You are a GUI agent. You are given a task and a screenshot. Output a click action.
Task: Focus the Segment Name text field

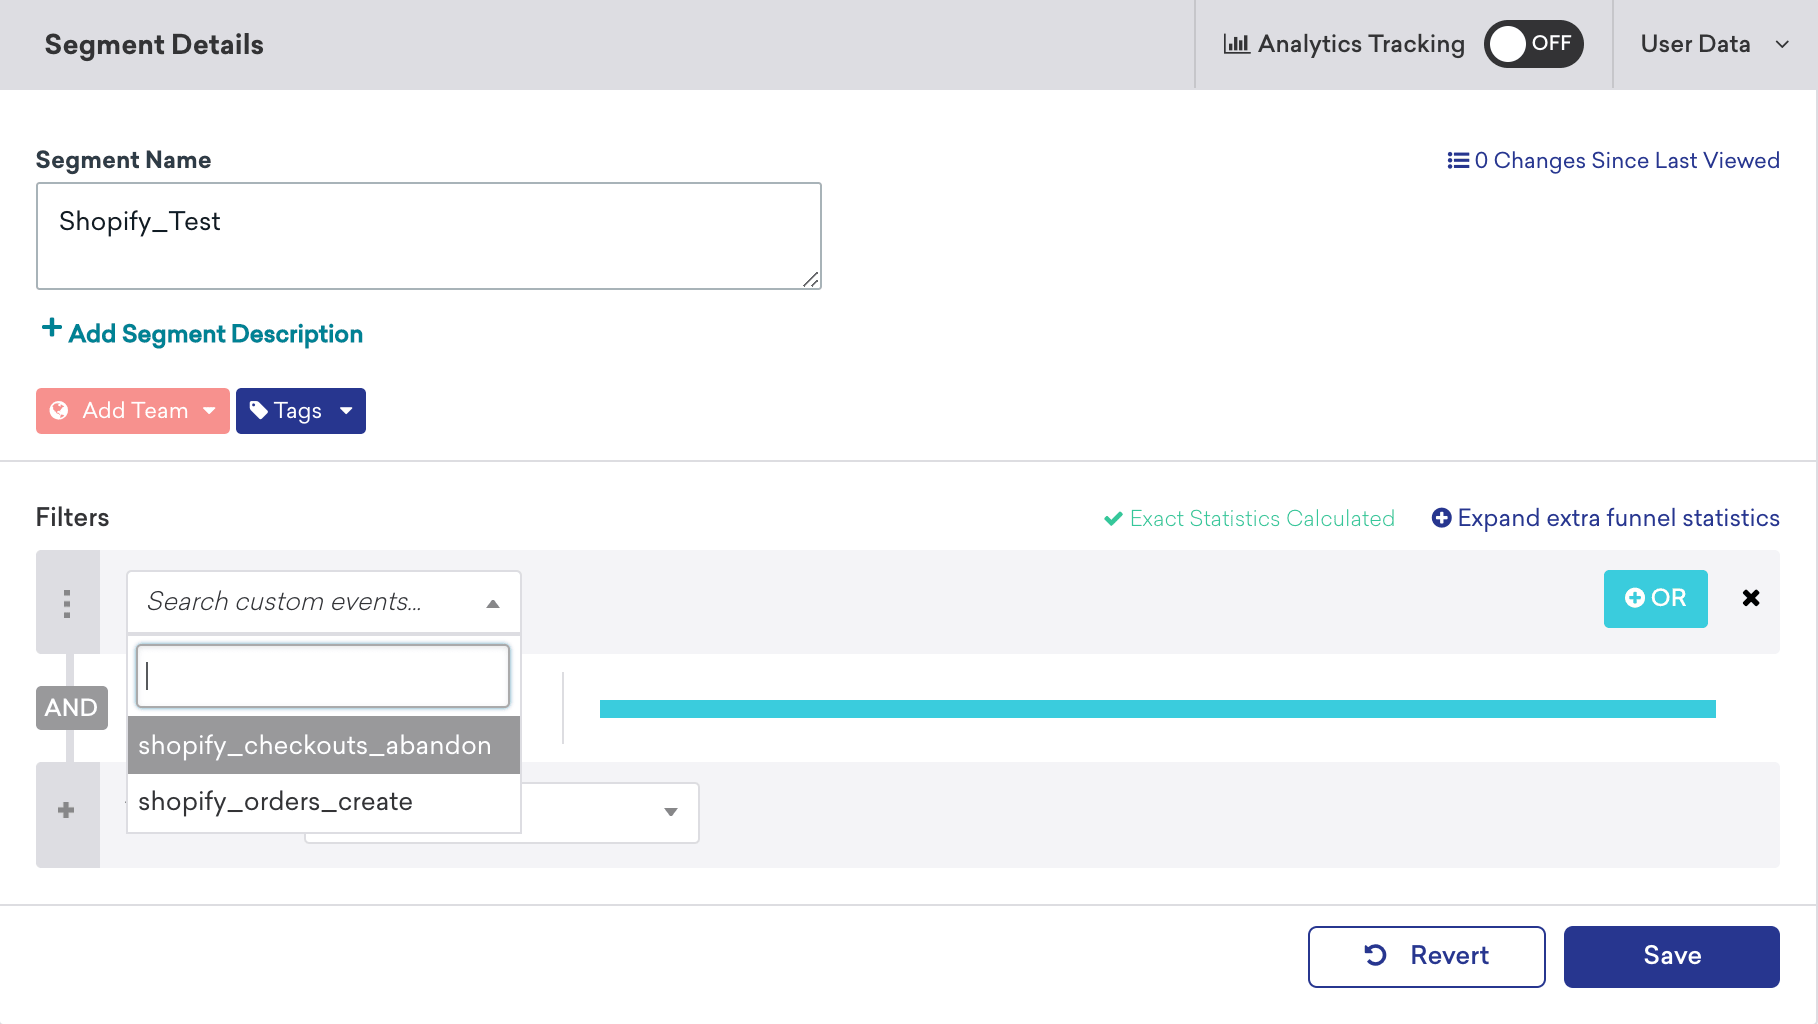coord(429,236)
